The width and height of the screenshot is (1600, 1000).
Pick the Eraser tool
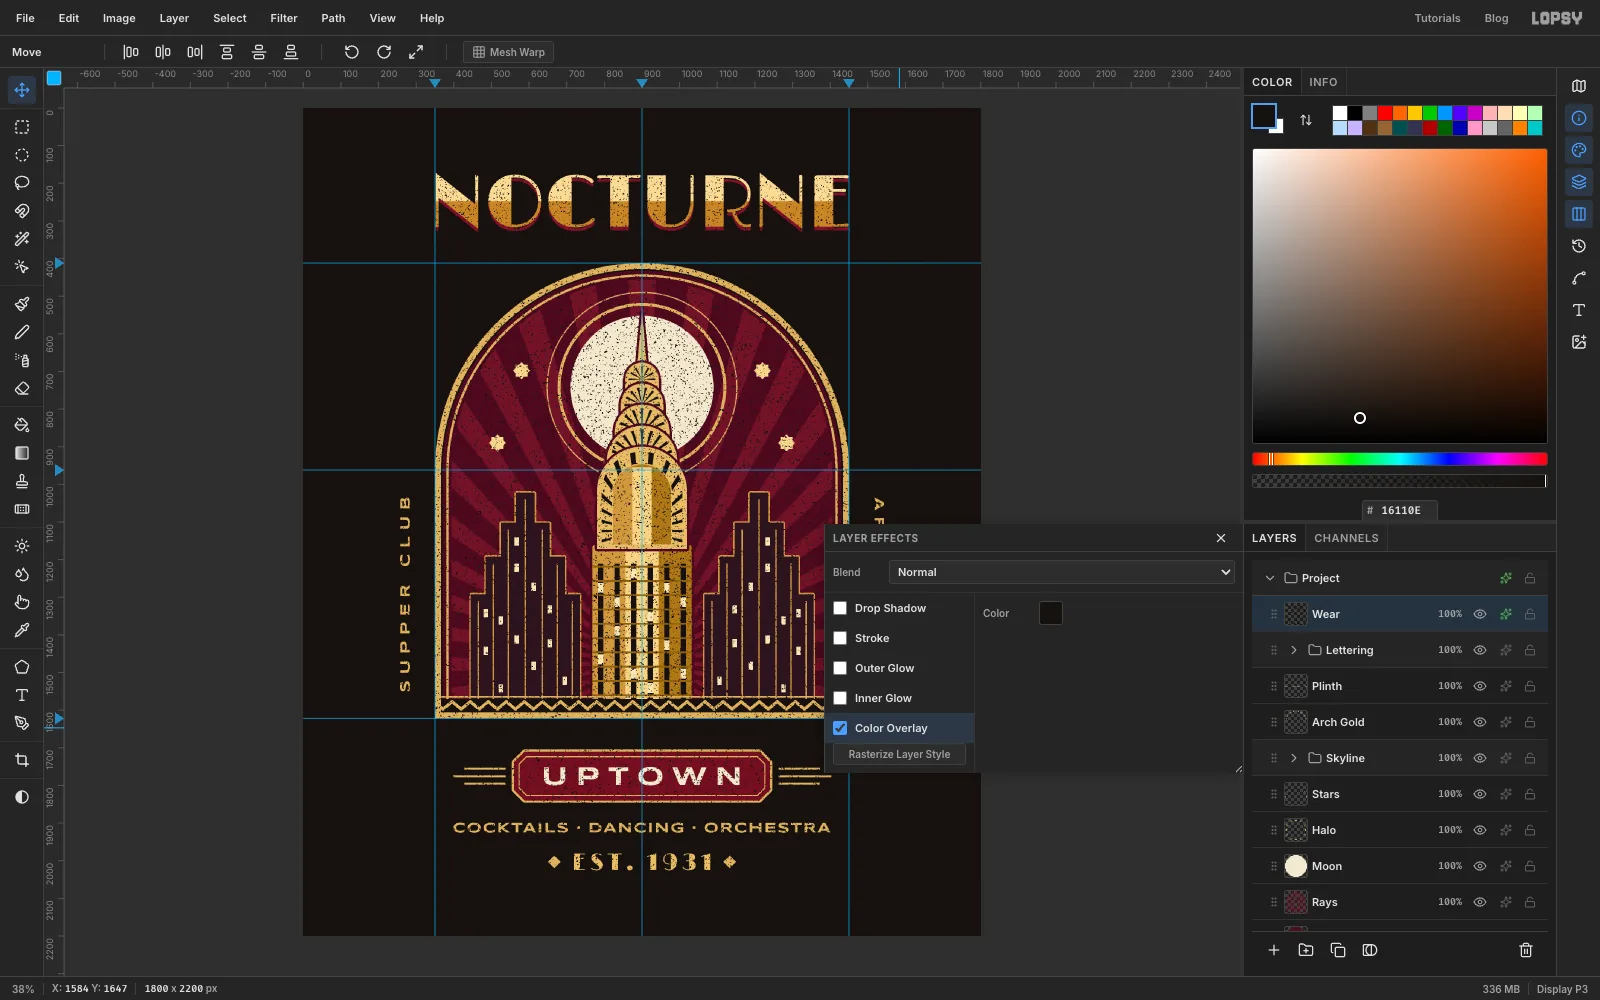pyautogui.click(x=22, y=389)
